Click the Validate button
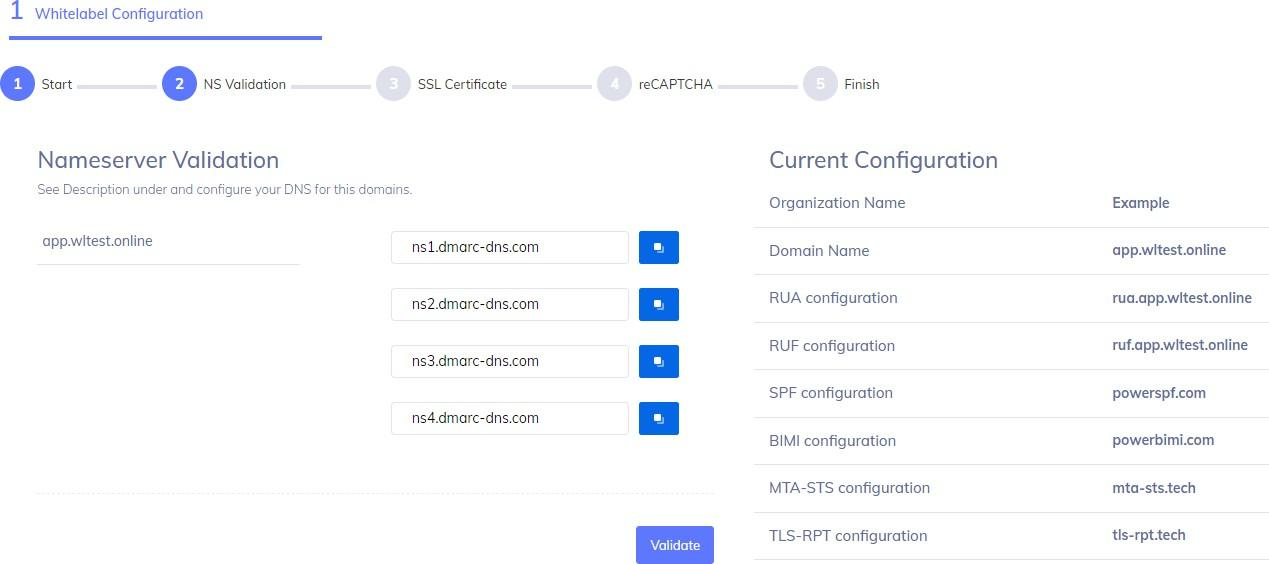 click(x=675, y=545)
